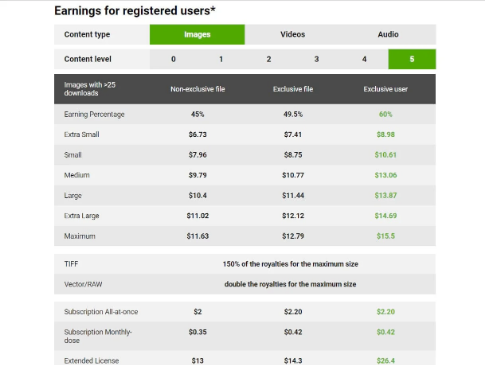Screen dimensions: 485x365
Task: Click the green $10.61 value
Action: 386,155
